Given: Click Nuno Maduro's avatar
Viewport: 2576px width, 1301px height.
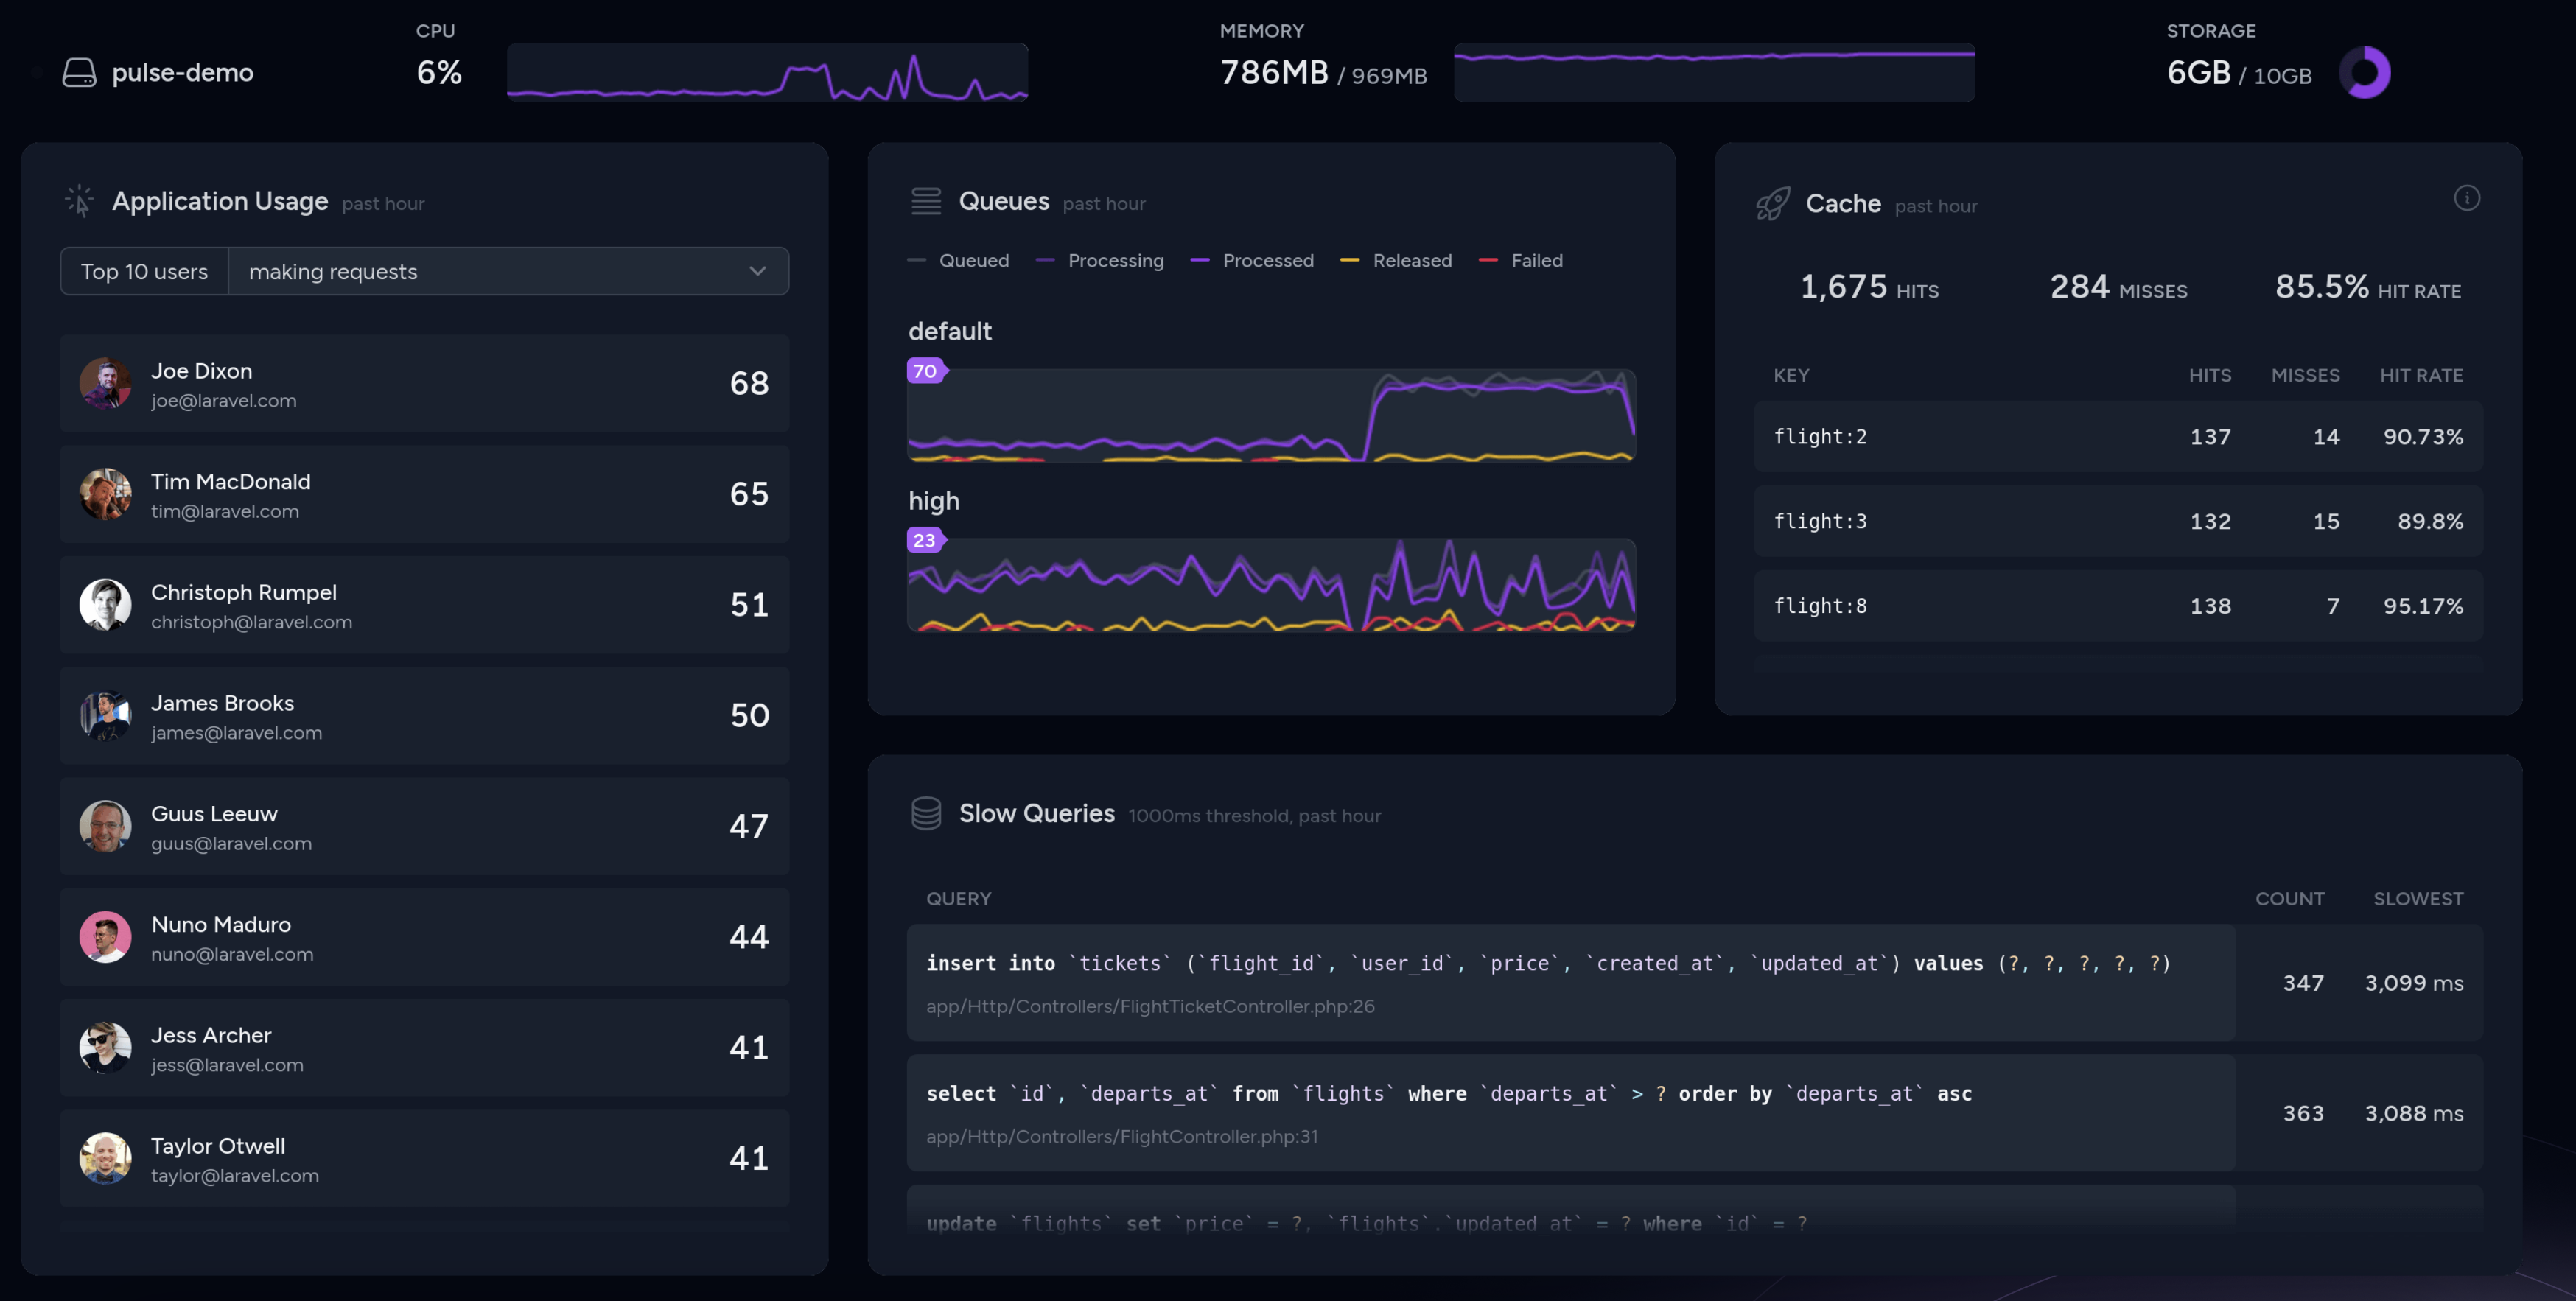Looking at the screenshot, I should coord(105,937).
